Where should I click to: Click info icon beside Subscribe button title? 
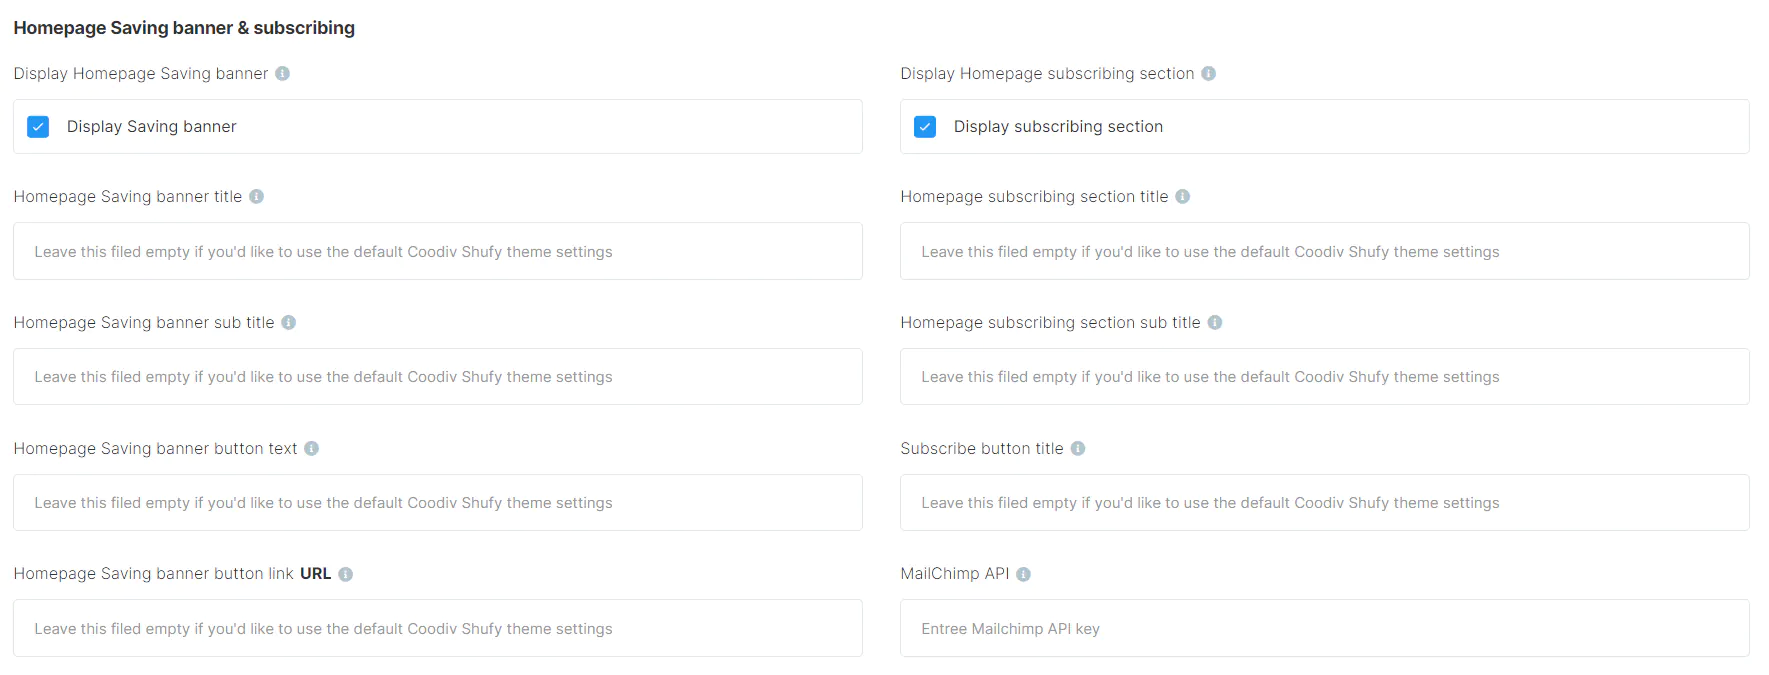coord(1078,448)
